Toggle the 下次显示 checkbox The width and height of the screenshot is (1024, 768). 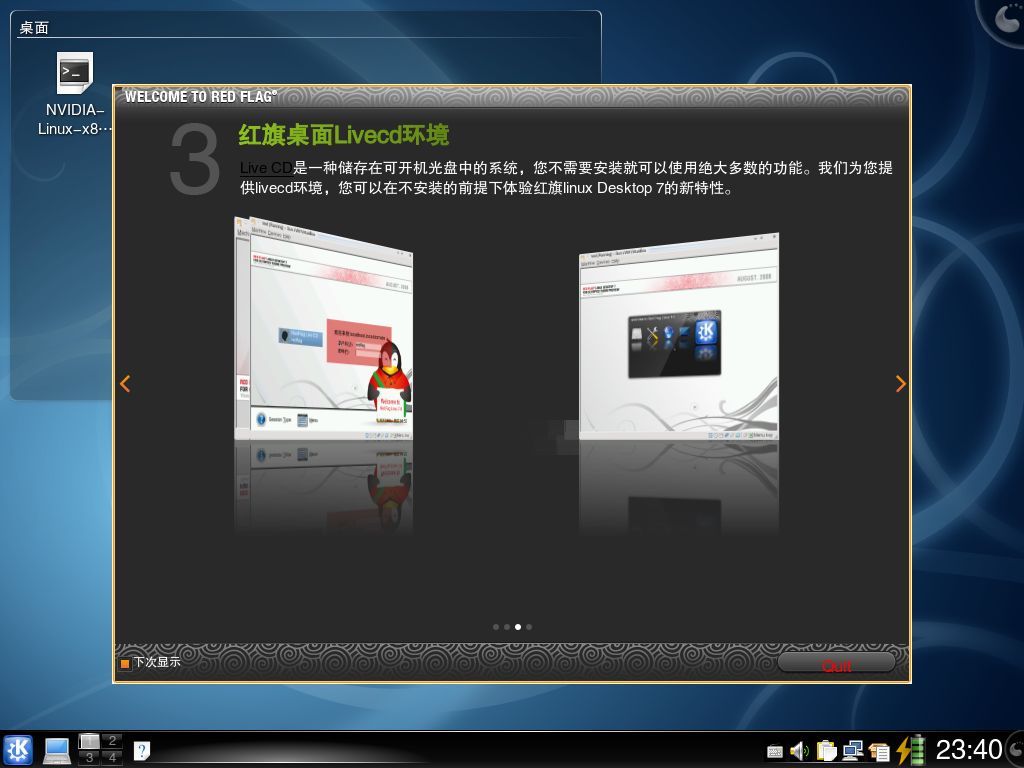(125, 664)
